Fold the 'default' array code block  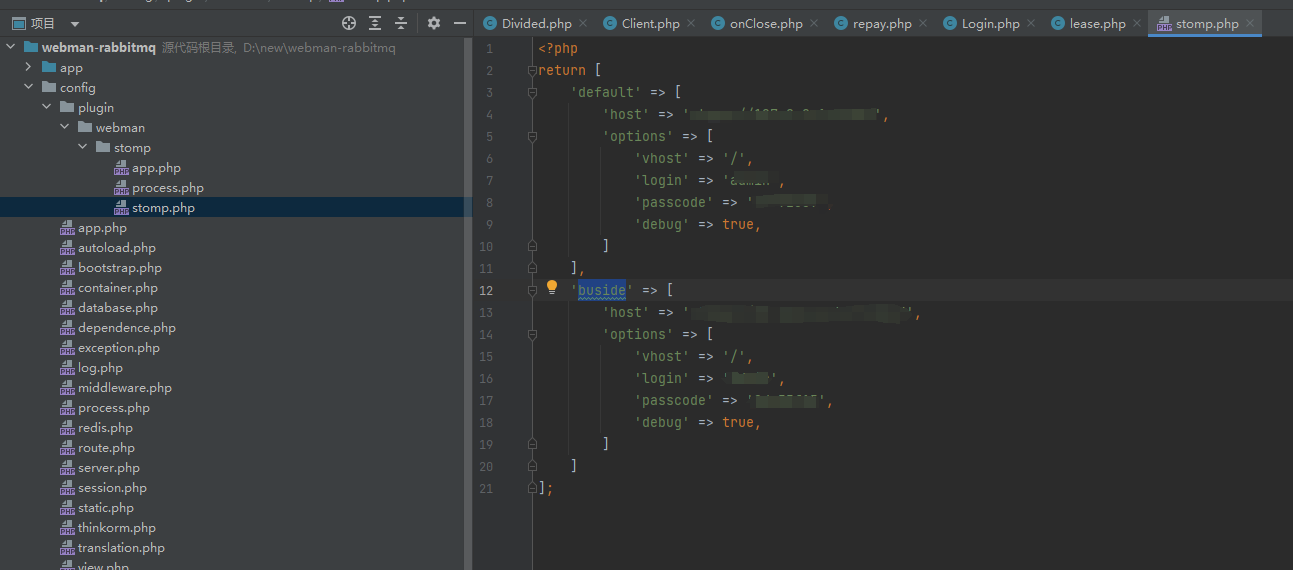[x=533, y=93]
